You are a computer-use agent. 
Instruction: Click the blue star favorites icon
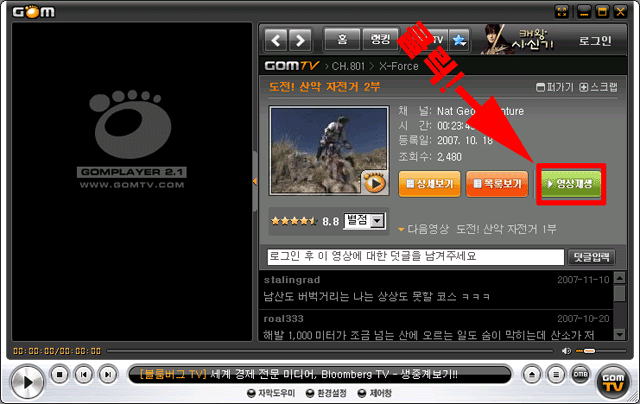tap(460, 40)
